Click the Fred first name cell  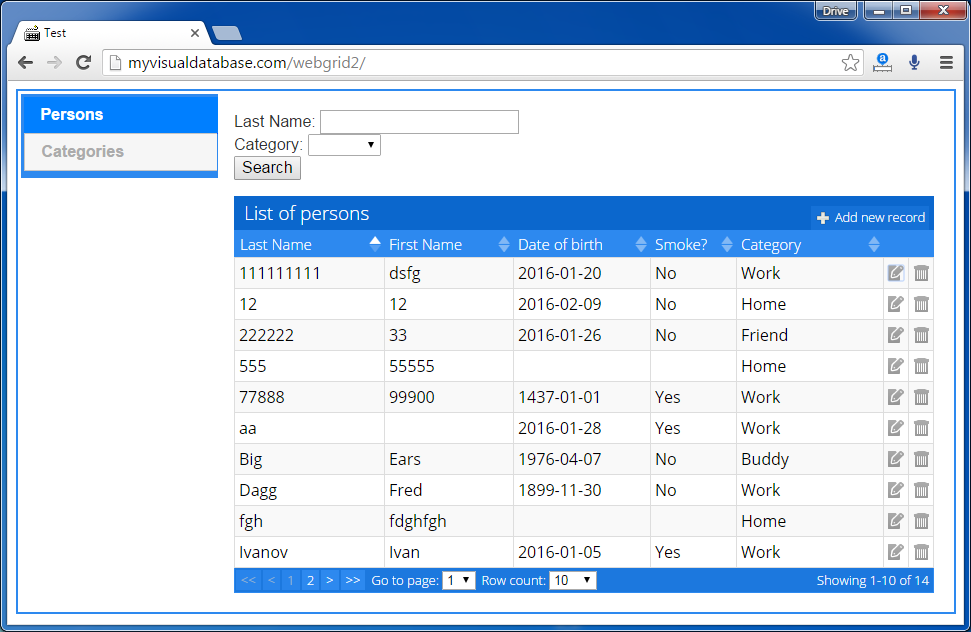pyautogui.click(x=448, y=490)
